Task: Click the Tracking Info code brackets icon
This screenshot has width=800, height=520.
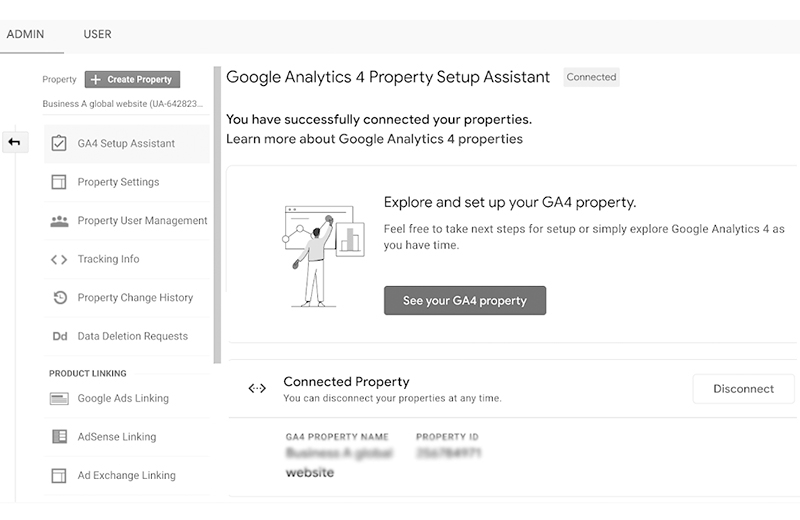Action: tap(59, 260)
